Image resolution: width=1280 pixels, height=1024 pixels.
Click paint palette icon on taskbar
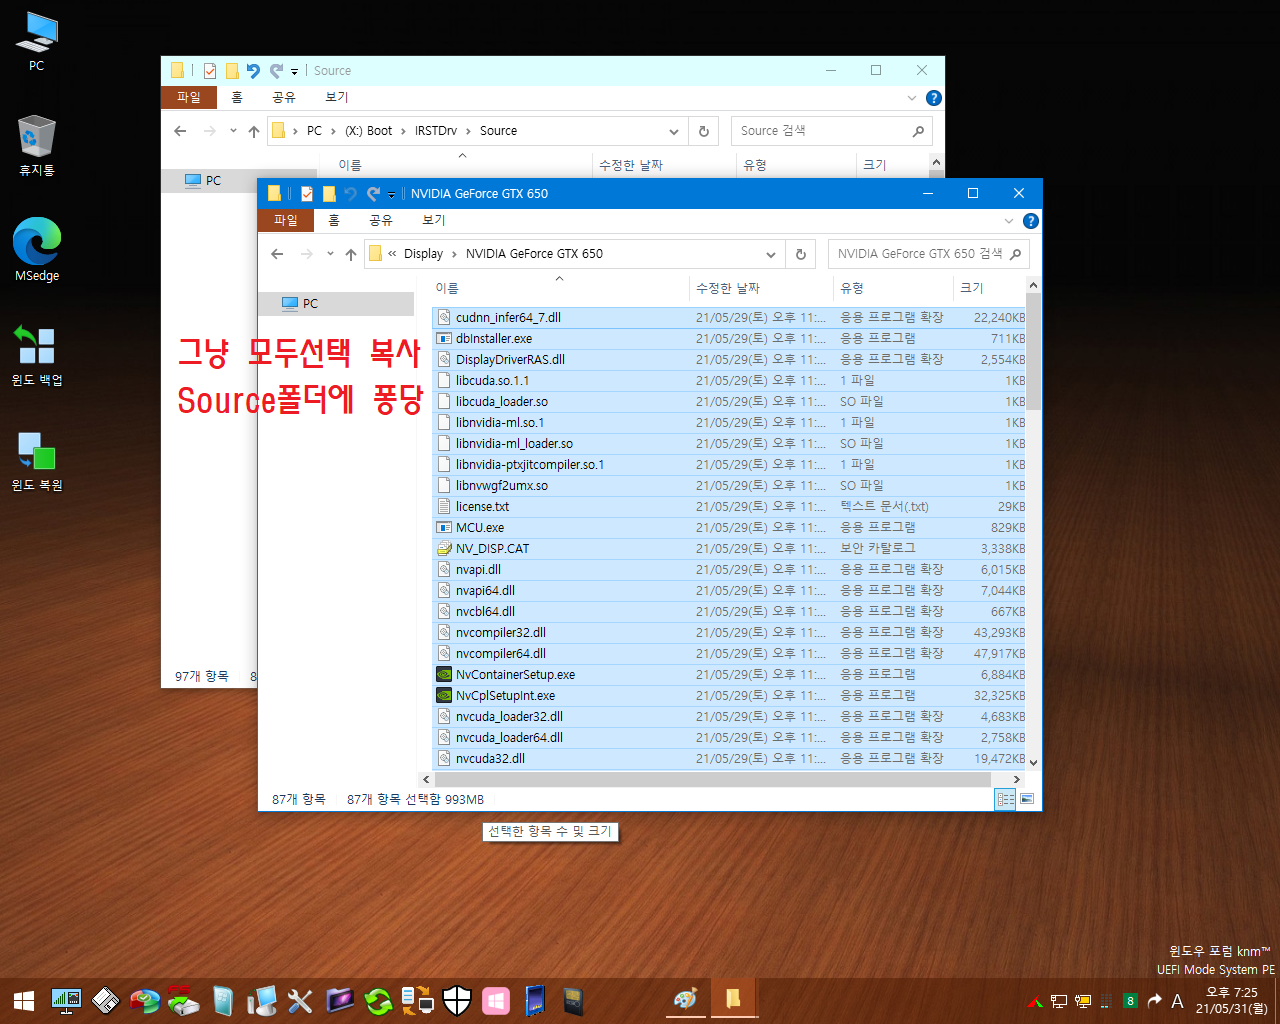point(685,1000)
